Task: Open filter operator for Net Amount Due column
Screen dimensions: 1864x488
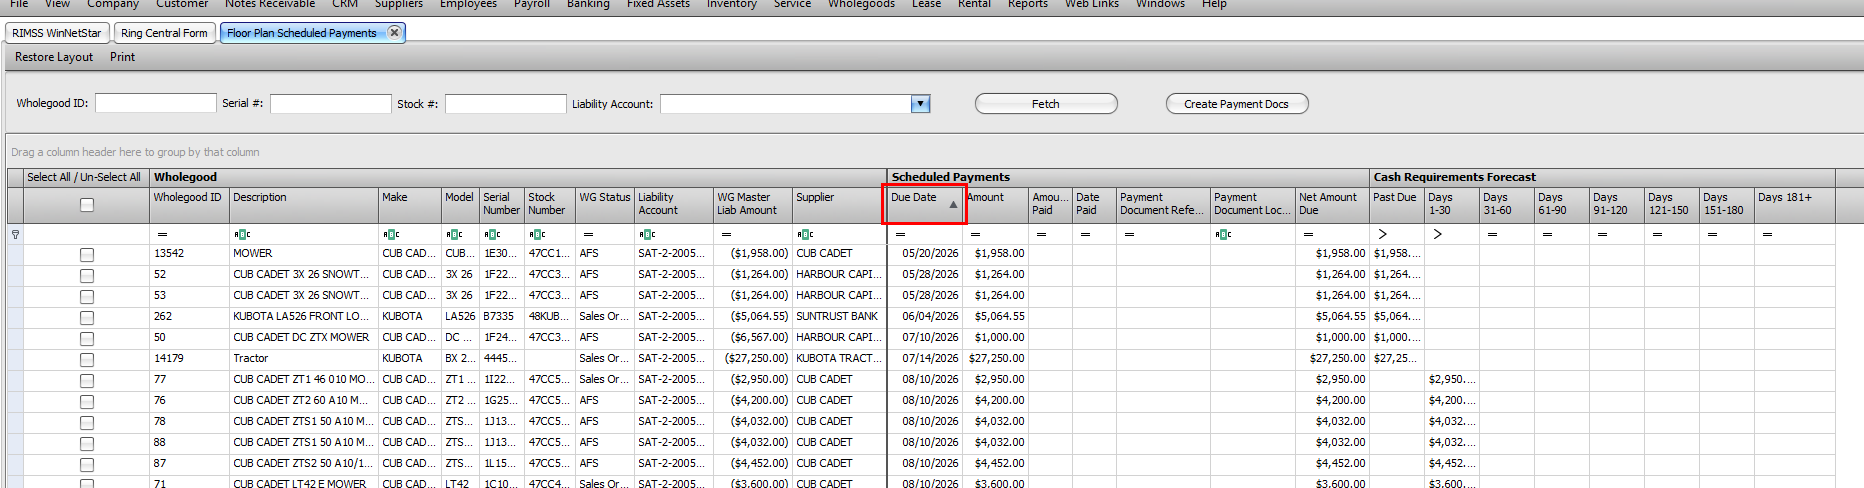Action: tap(1308, 234)
